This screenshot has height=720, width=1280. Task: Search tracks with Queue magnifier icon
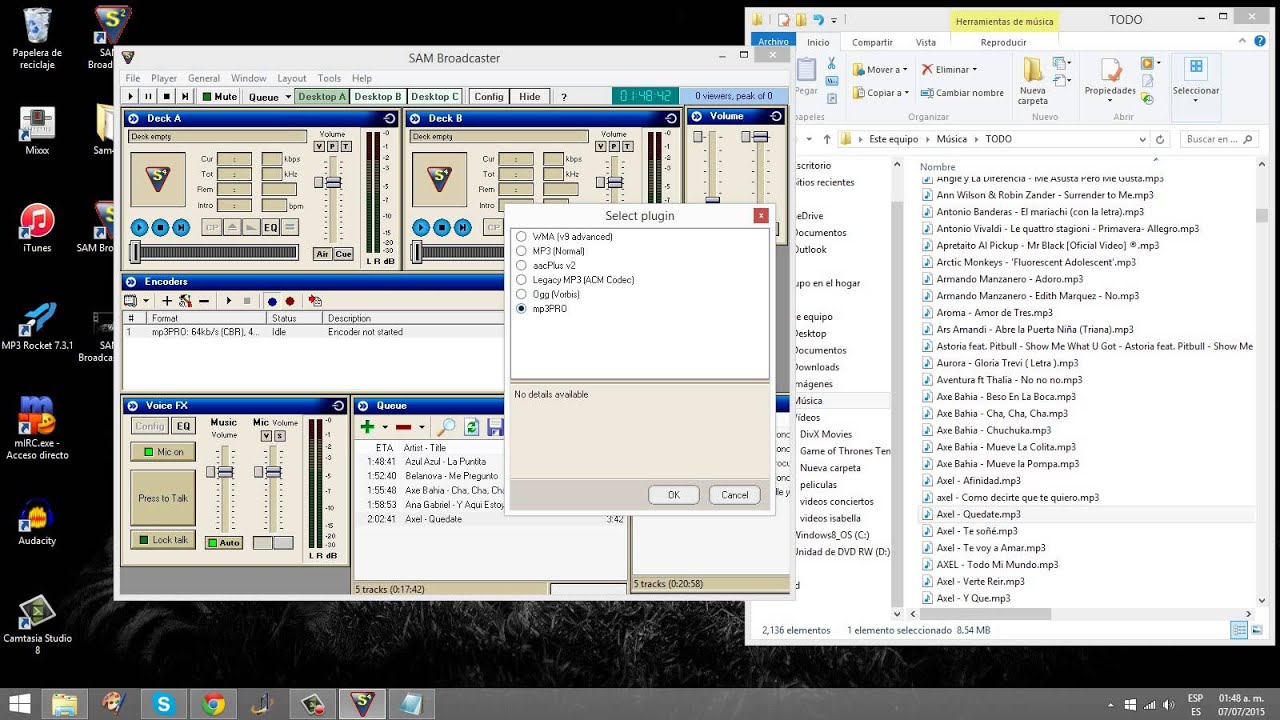[447, 427]
